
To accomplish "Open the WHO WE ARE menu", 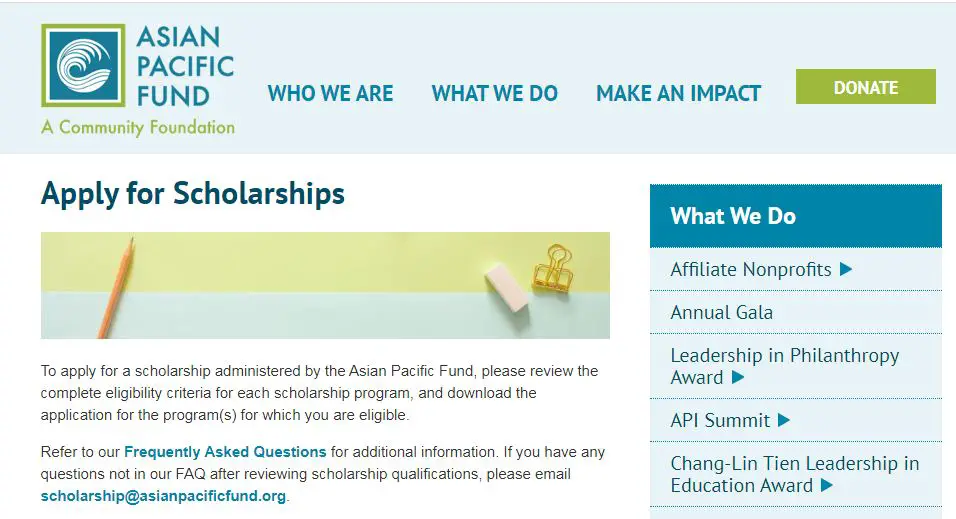I will click(x=330, y=94).
